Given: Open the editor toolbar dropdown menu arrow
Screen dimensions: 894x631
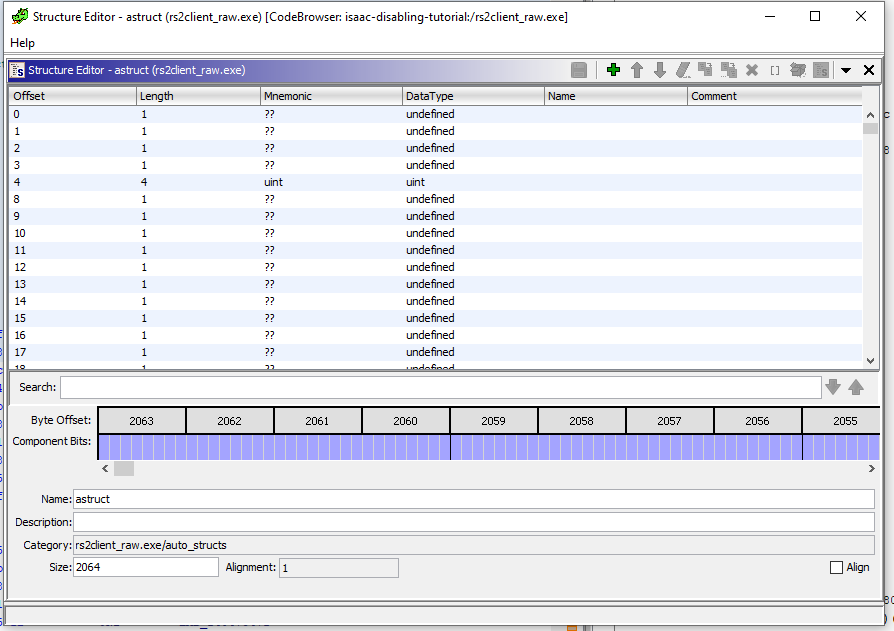Looking at the screenshot, I should tap(846, 70).
